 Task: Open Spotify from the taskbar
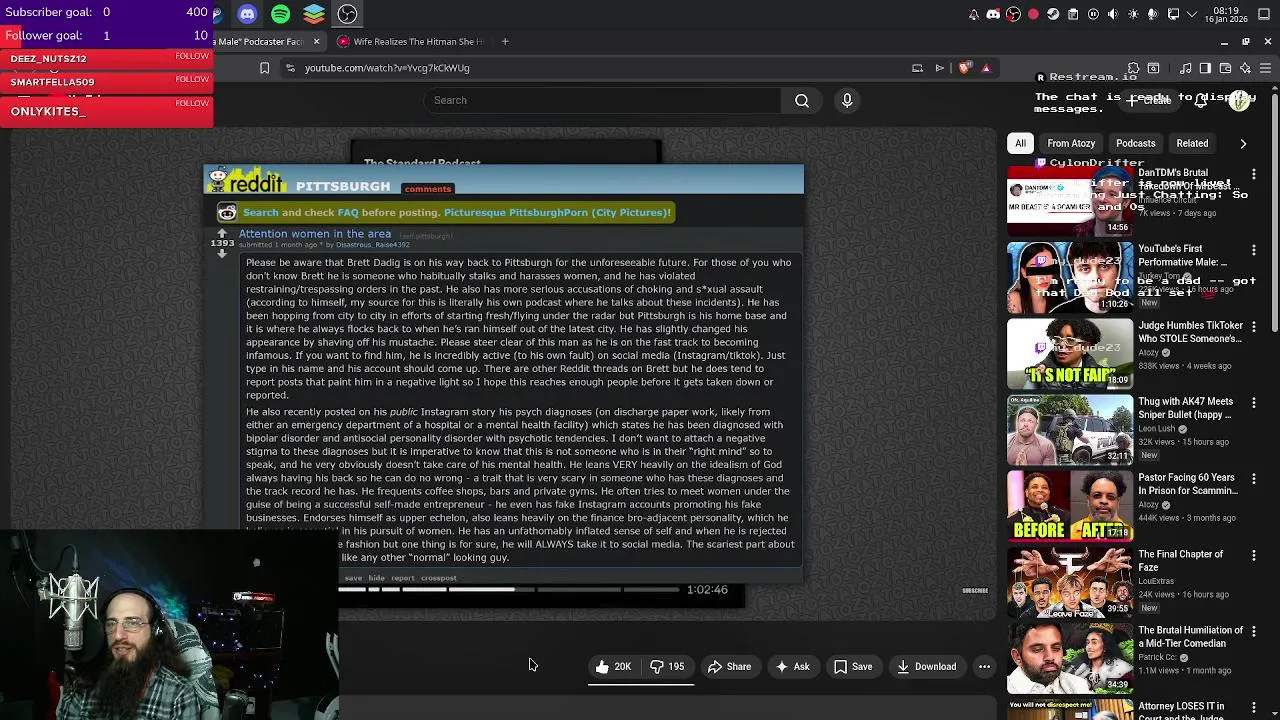point(280,14)
